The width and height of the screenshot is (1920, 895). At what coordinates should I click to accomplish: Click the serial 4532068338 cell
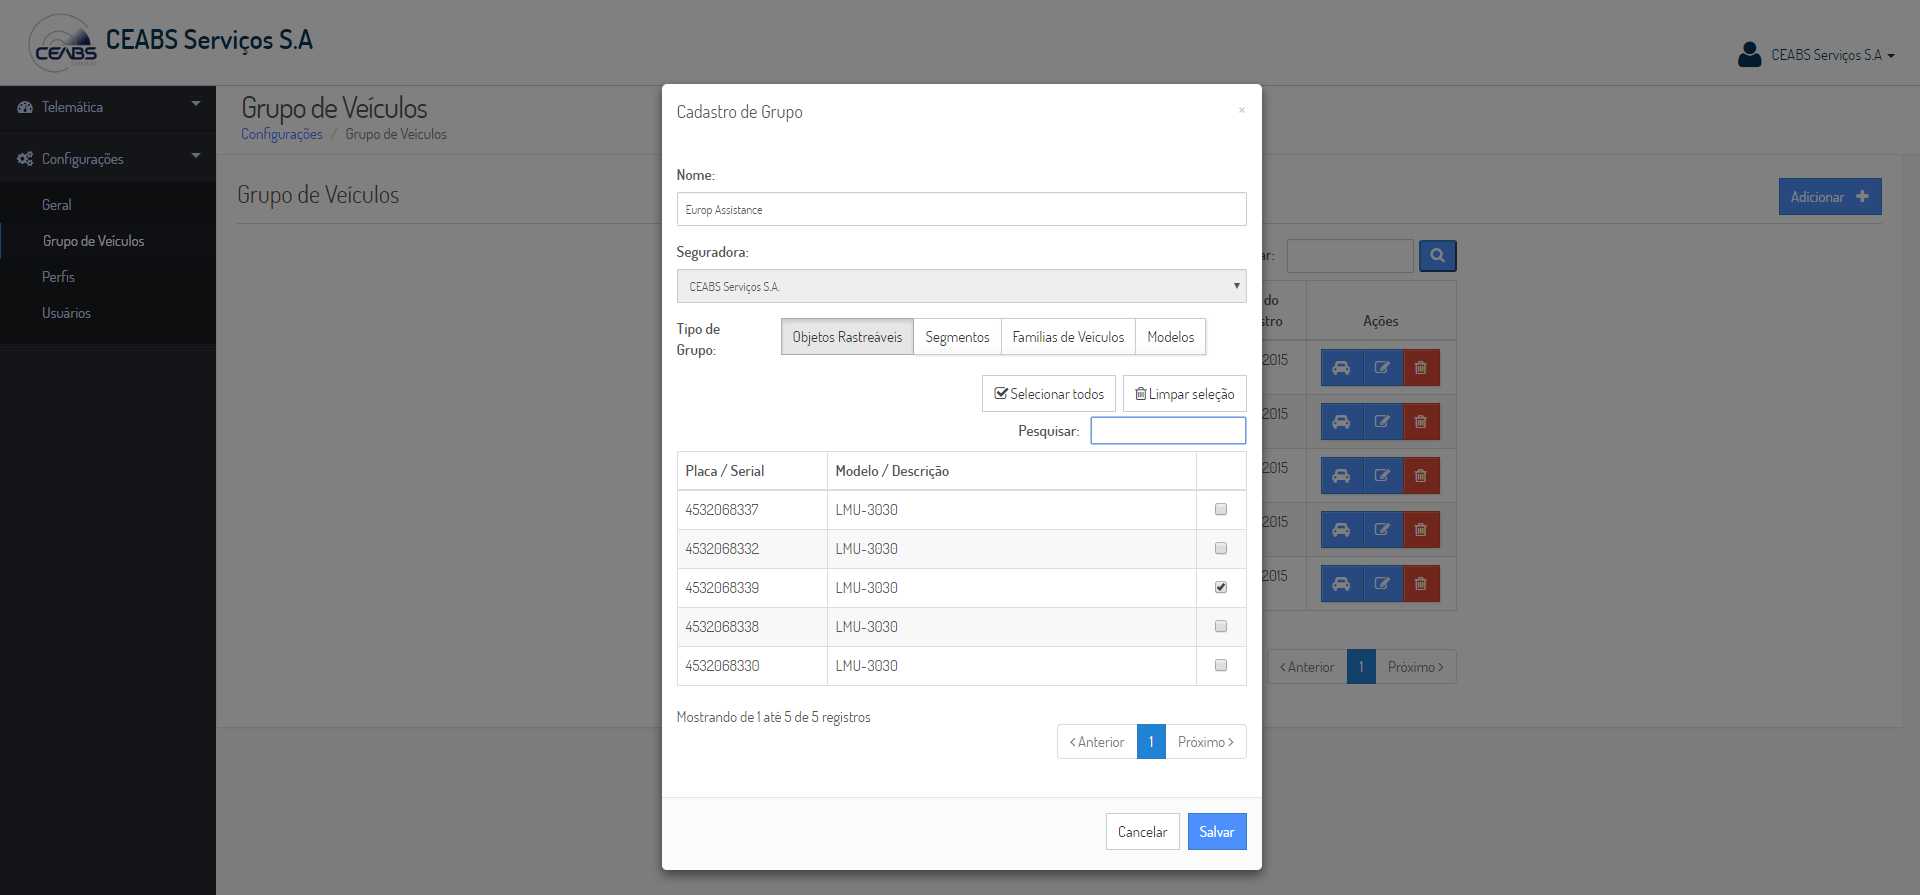tap(752, 627)
